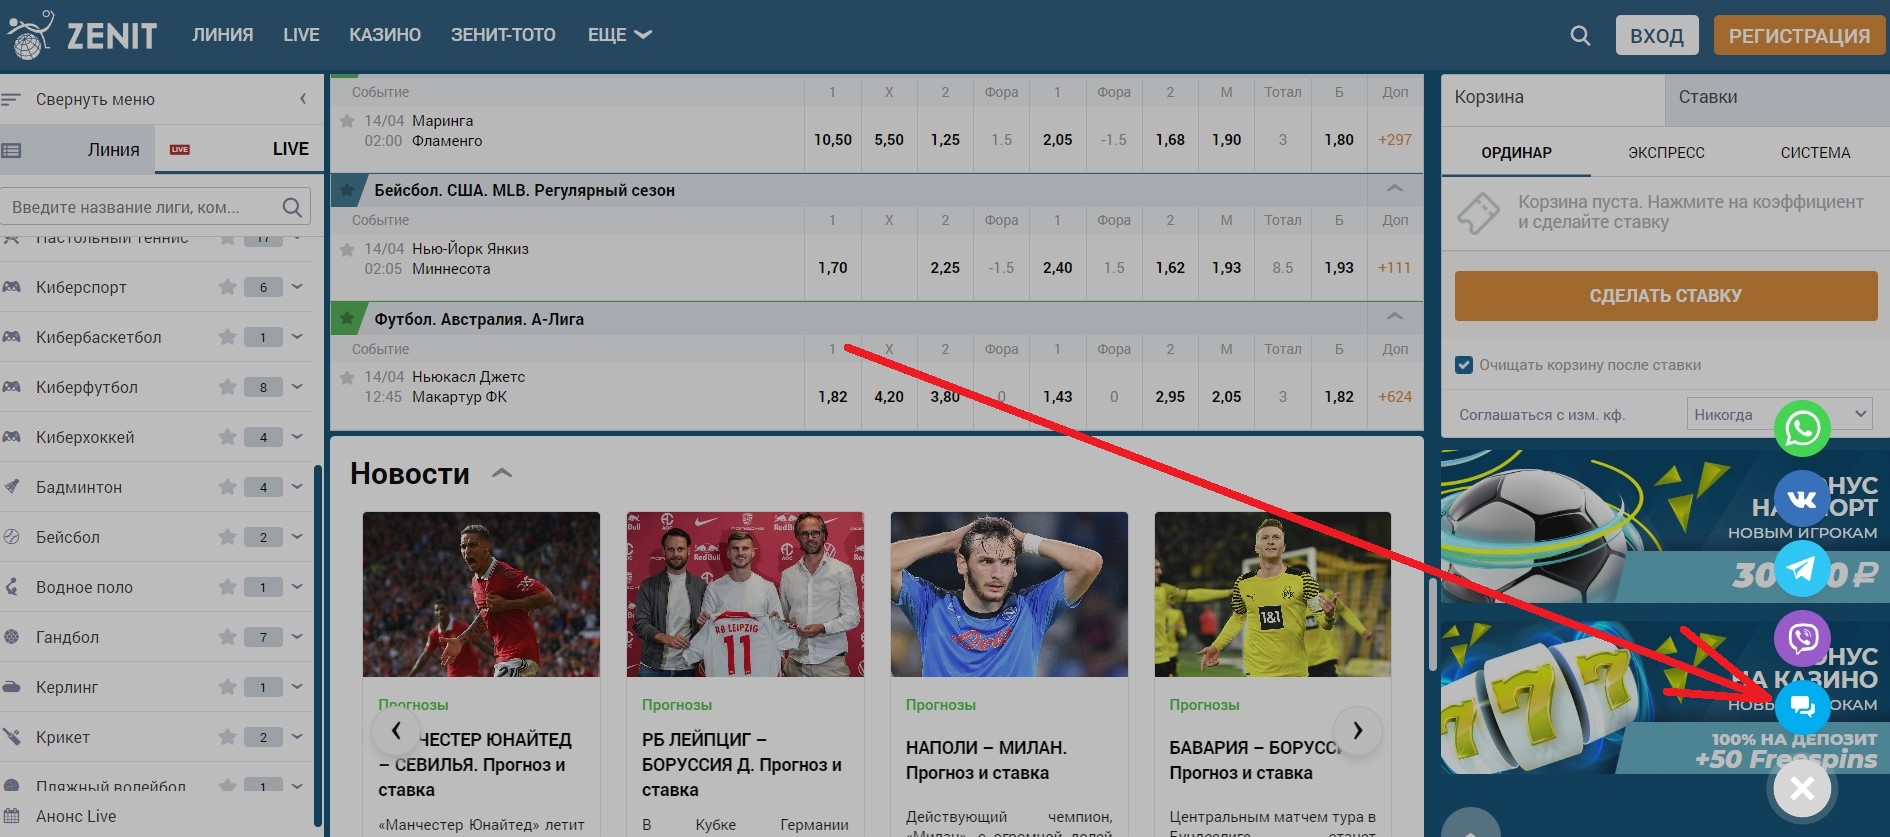This screenshot has height=837, width=1890.
Task: Click the Zenit logo
Action: [x=82, y=35]
